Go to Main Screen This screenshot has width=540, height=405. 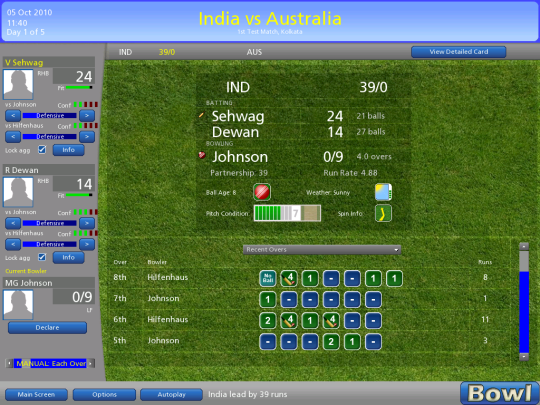coord(36,394)
